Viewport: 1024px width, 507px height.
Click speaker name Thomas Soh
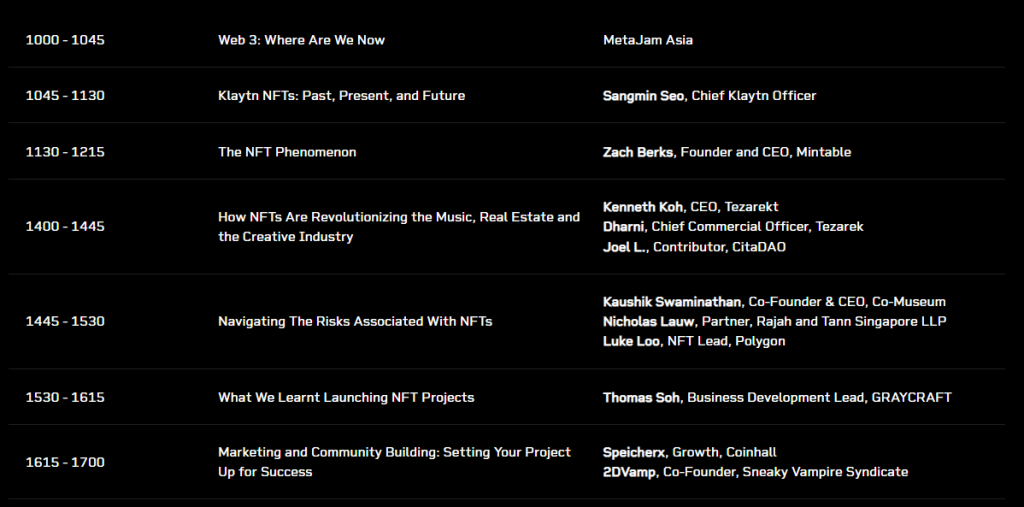641,397
